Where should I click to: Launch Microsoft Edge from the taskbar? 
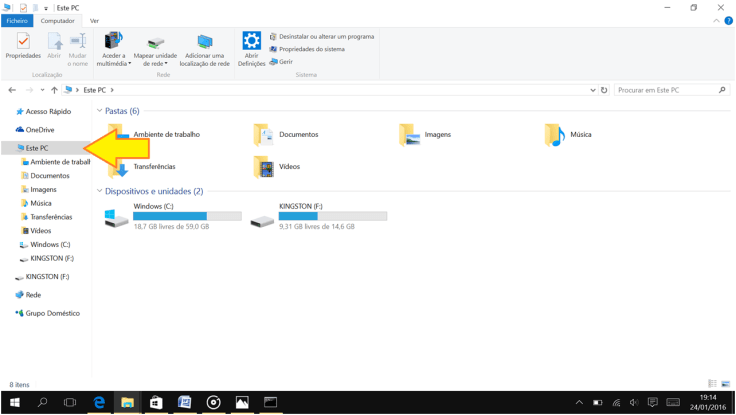tap(99, 402)
